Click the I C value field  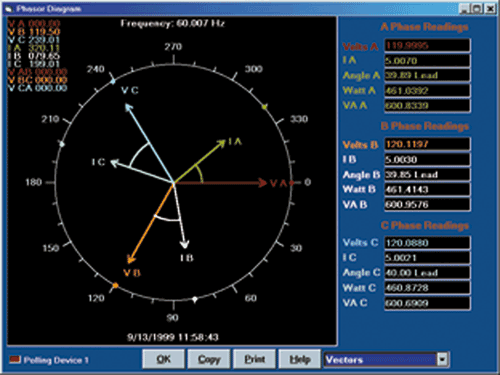pyautogui.click(x=427, y=258)
